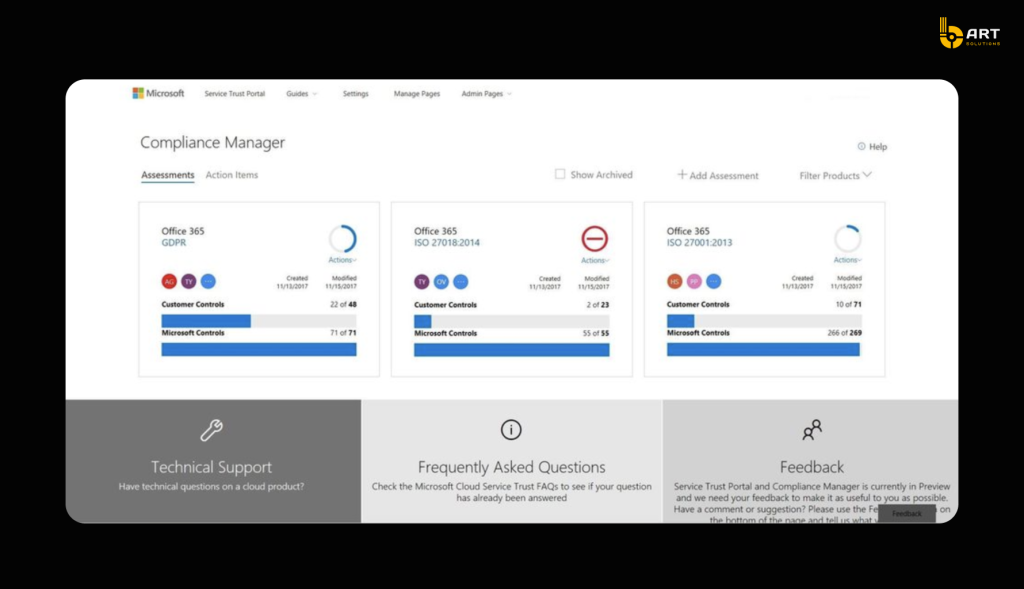Click the Feedback people icon

(x=812, y=430)
